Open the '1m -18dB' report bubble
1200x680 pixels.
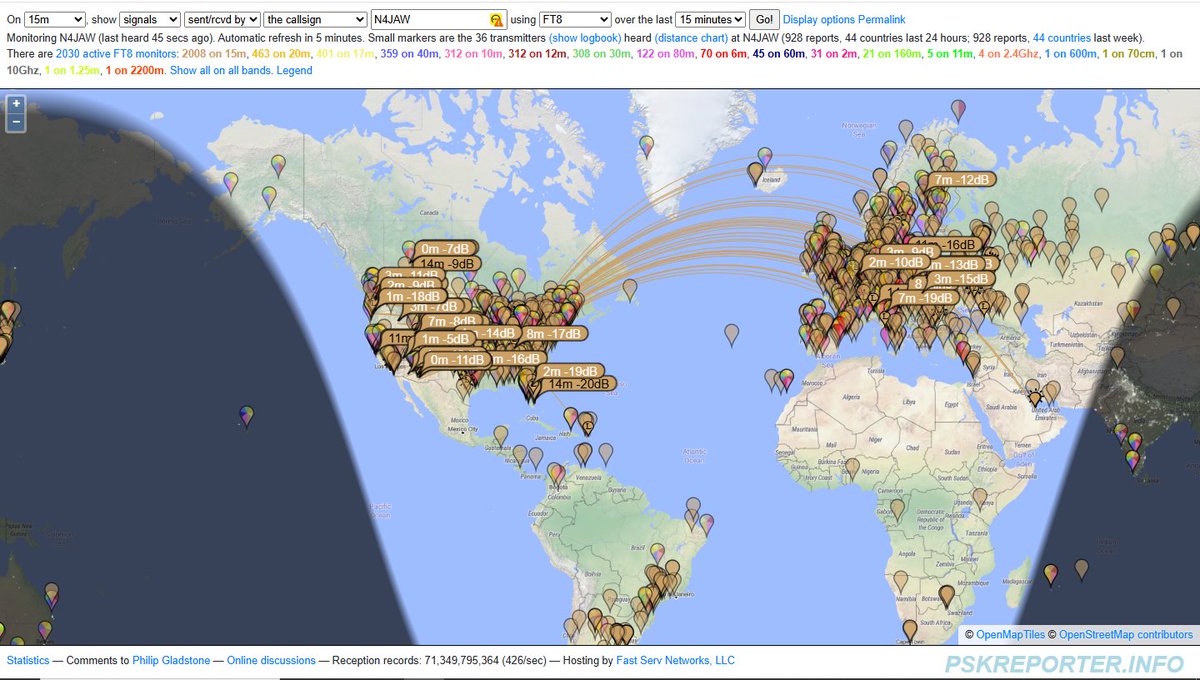412,296
